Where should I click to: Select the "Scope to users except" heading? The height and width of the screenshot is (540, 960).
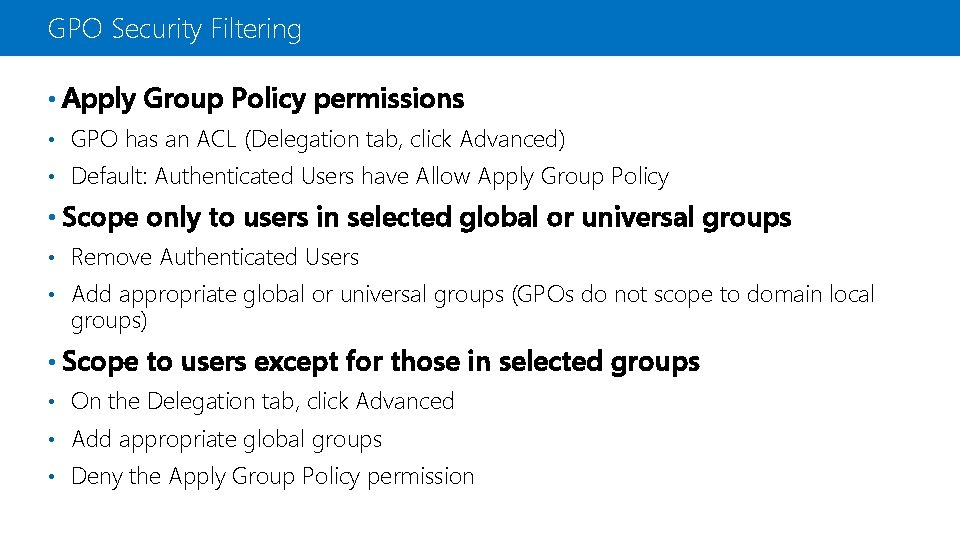(x=380, y=361)
